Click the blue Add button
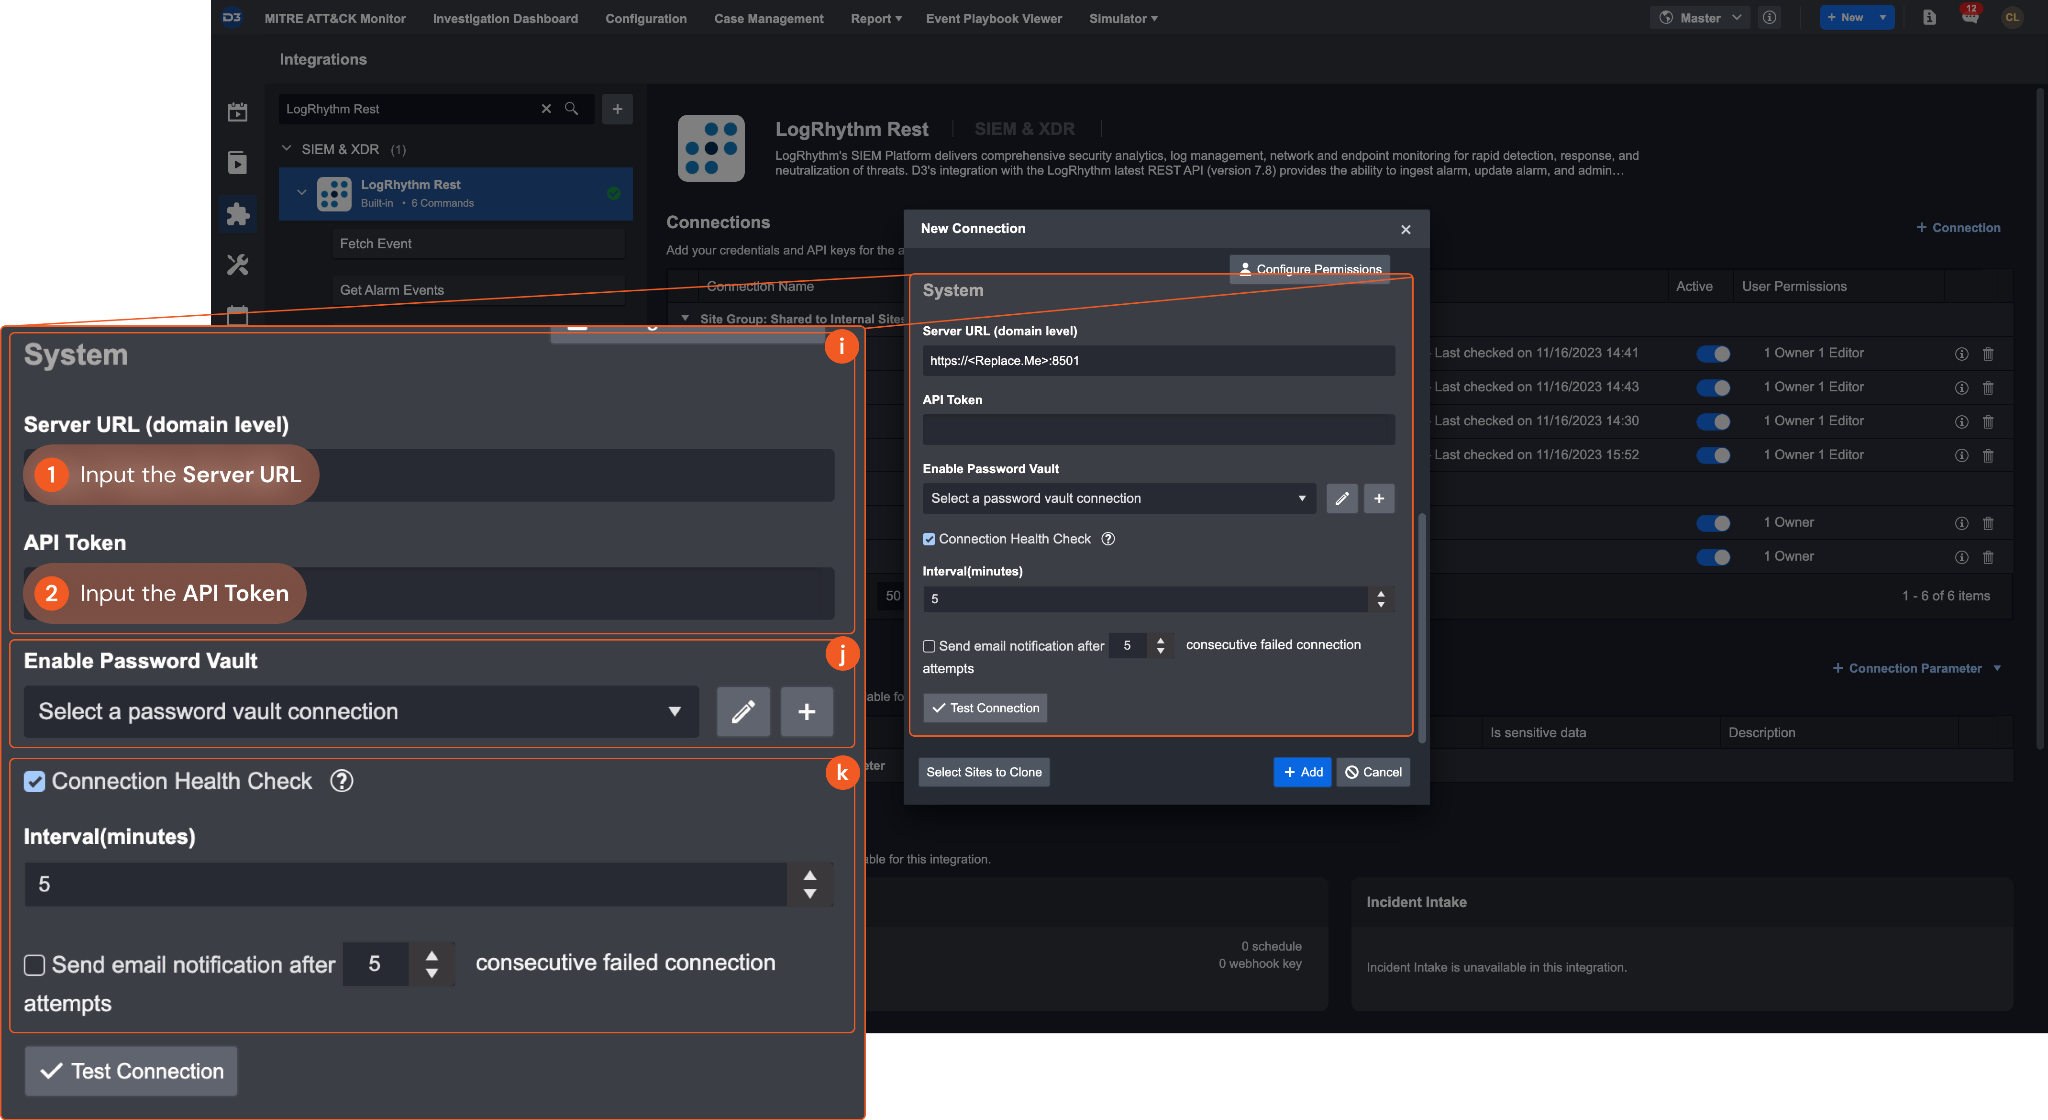The image size is (2048, 1120). click(1302, 772)
